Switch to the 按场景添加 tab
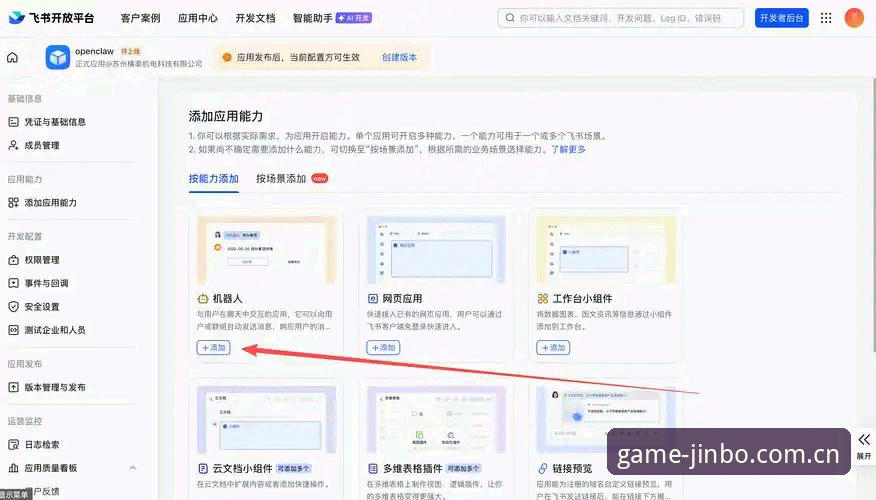This screenshot has width=876, height=500. coord(281,179)
